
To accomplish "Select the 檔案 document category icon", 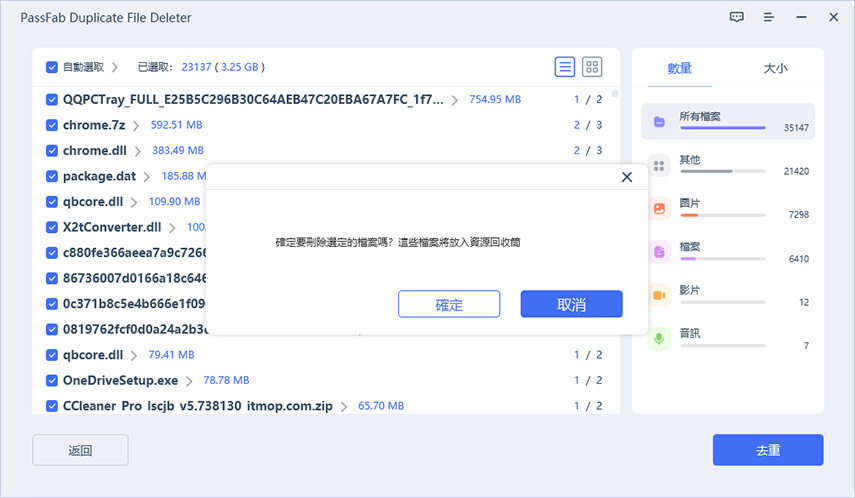I will coord(659,252).
